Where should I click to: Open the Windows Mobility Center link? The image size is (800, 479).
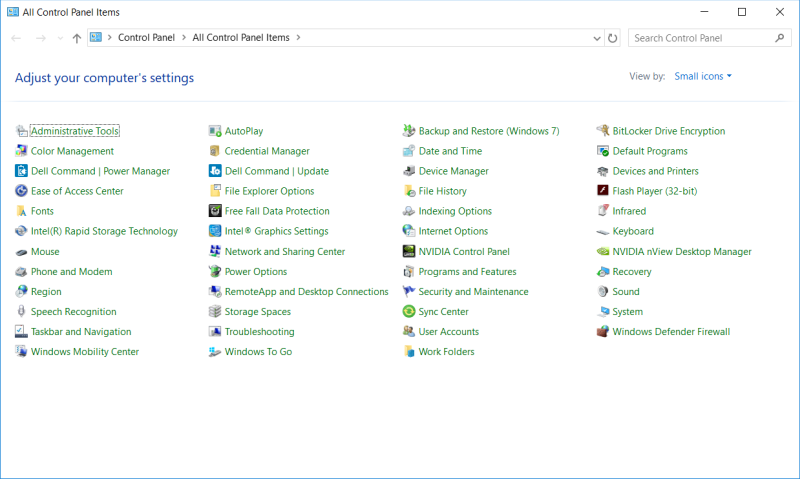tap(85, 351)
